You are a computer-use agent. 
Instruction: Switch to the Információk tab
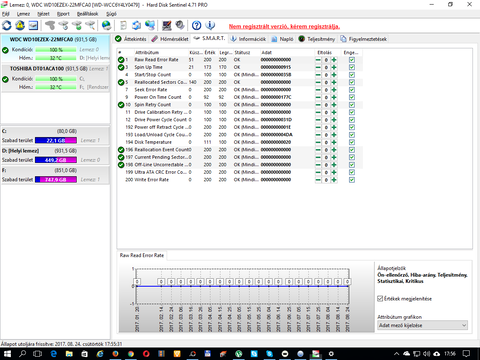[x=248, y=39]
